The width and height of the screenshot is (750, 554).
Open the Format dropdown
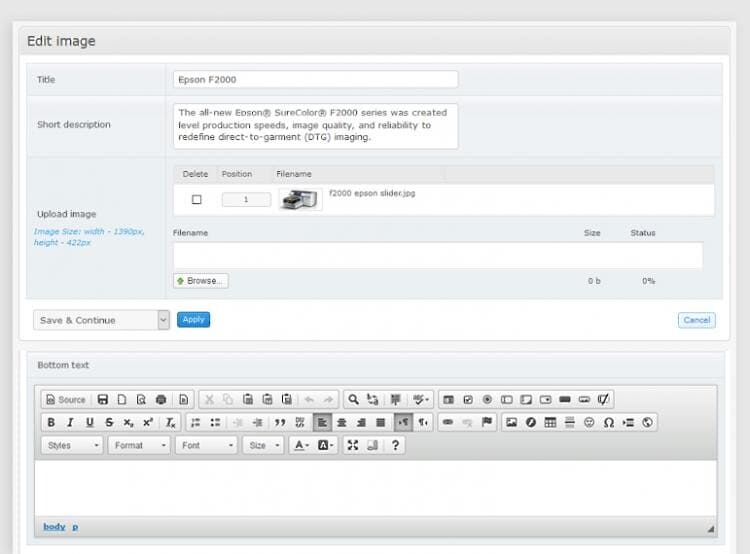pyautogui.click(x=139, y=445)
